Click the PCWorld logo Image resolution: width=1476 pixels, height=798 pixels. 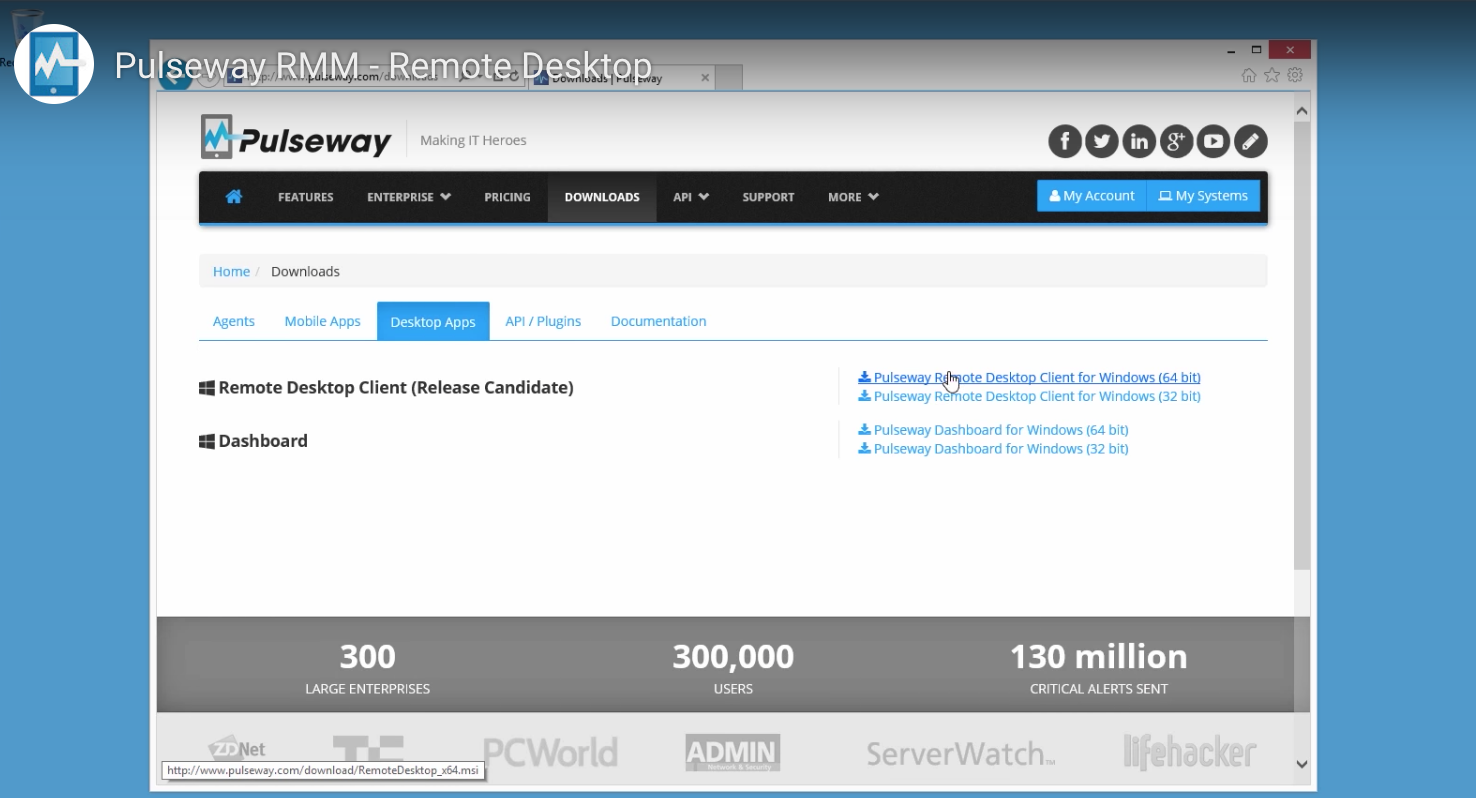click(x=550, y=753)
